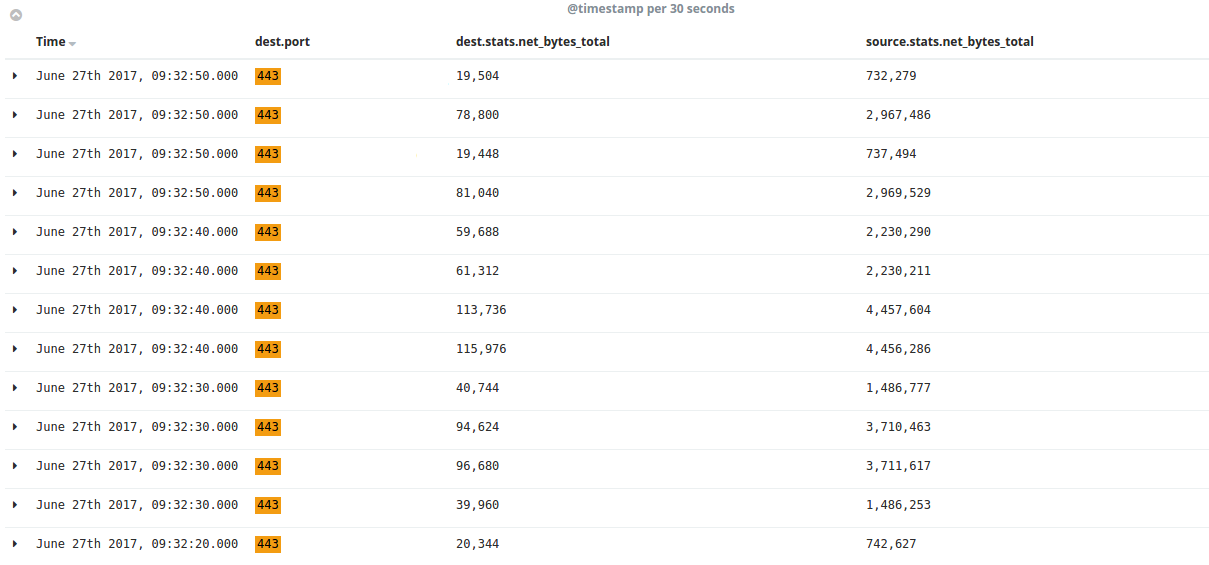Select the source.stats.net_bytes_total column header

click(949, 42)
